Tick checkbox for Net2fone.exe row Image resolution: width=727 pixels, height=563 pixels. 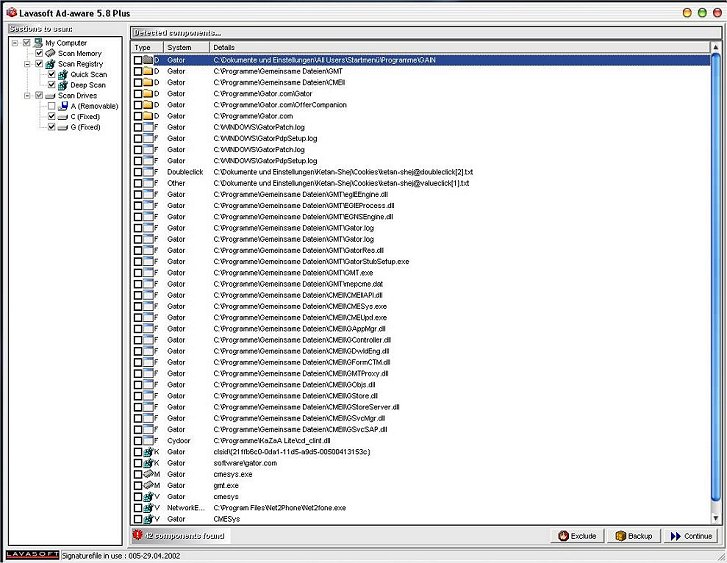[x=138, y=508]
